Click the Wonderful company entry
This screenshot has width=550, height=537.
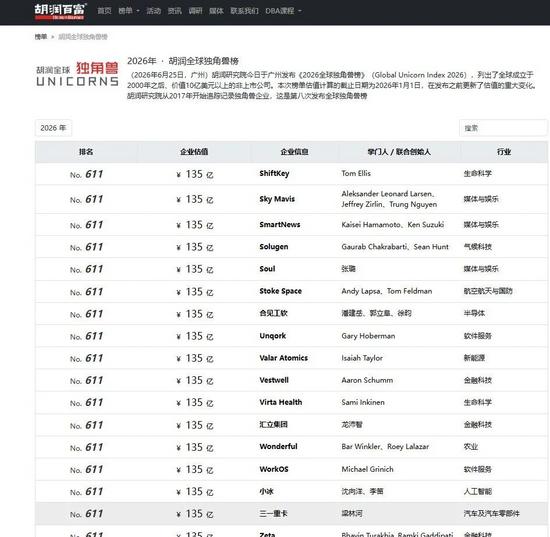(x=278, y=447)
